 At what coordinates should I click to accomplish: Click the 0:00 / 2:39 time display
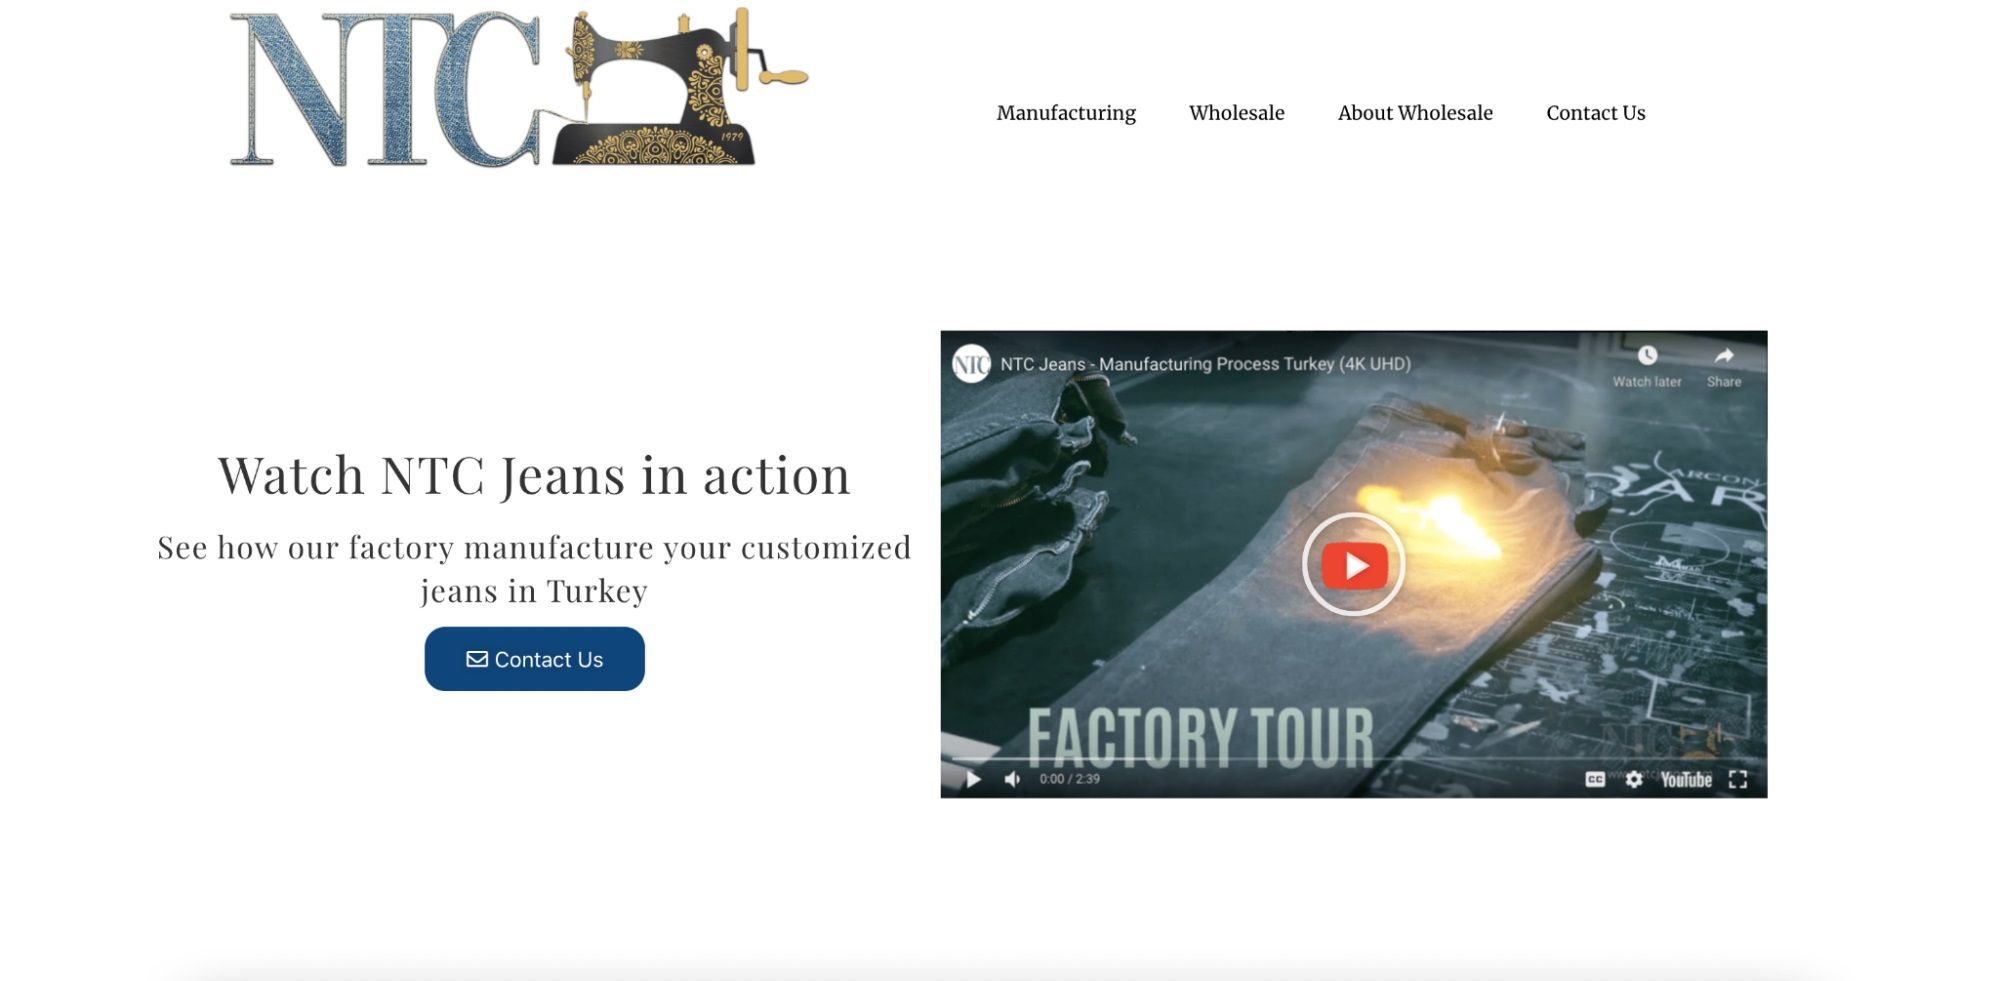[1069, 779]
